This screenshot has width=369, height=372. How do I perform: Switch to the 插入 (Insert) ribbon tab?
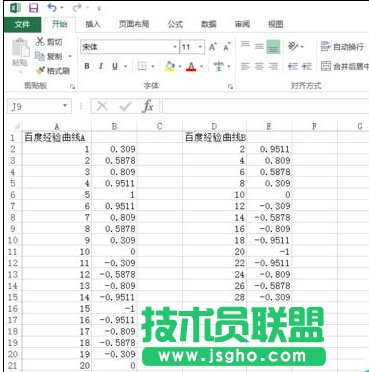point(93,24)
